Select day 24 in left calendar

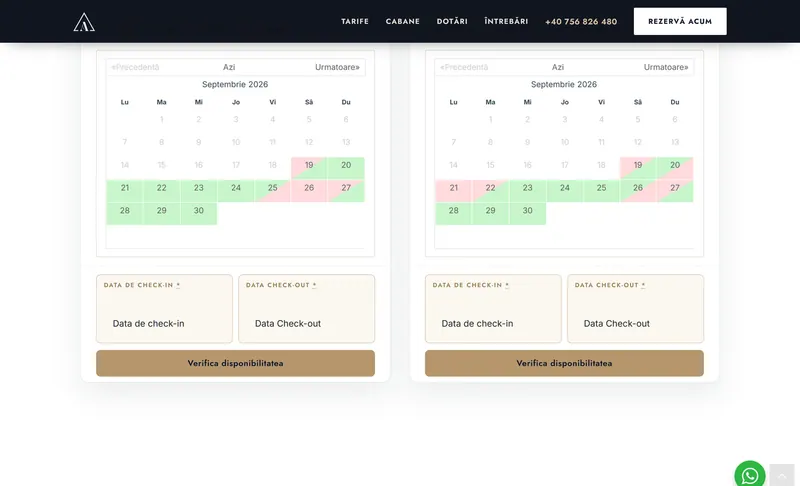click(x=236, y=191)
